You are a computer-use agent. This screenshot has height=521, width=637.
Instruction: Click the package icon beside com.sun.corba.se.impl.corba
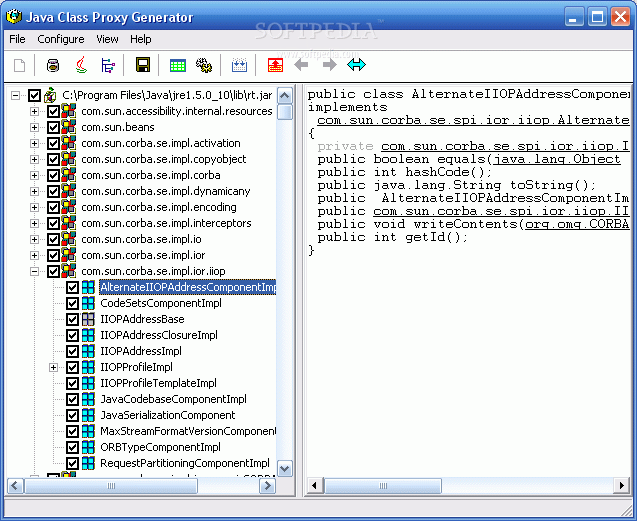(x=69, y=175)
